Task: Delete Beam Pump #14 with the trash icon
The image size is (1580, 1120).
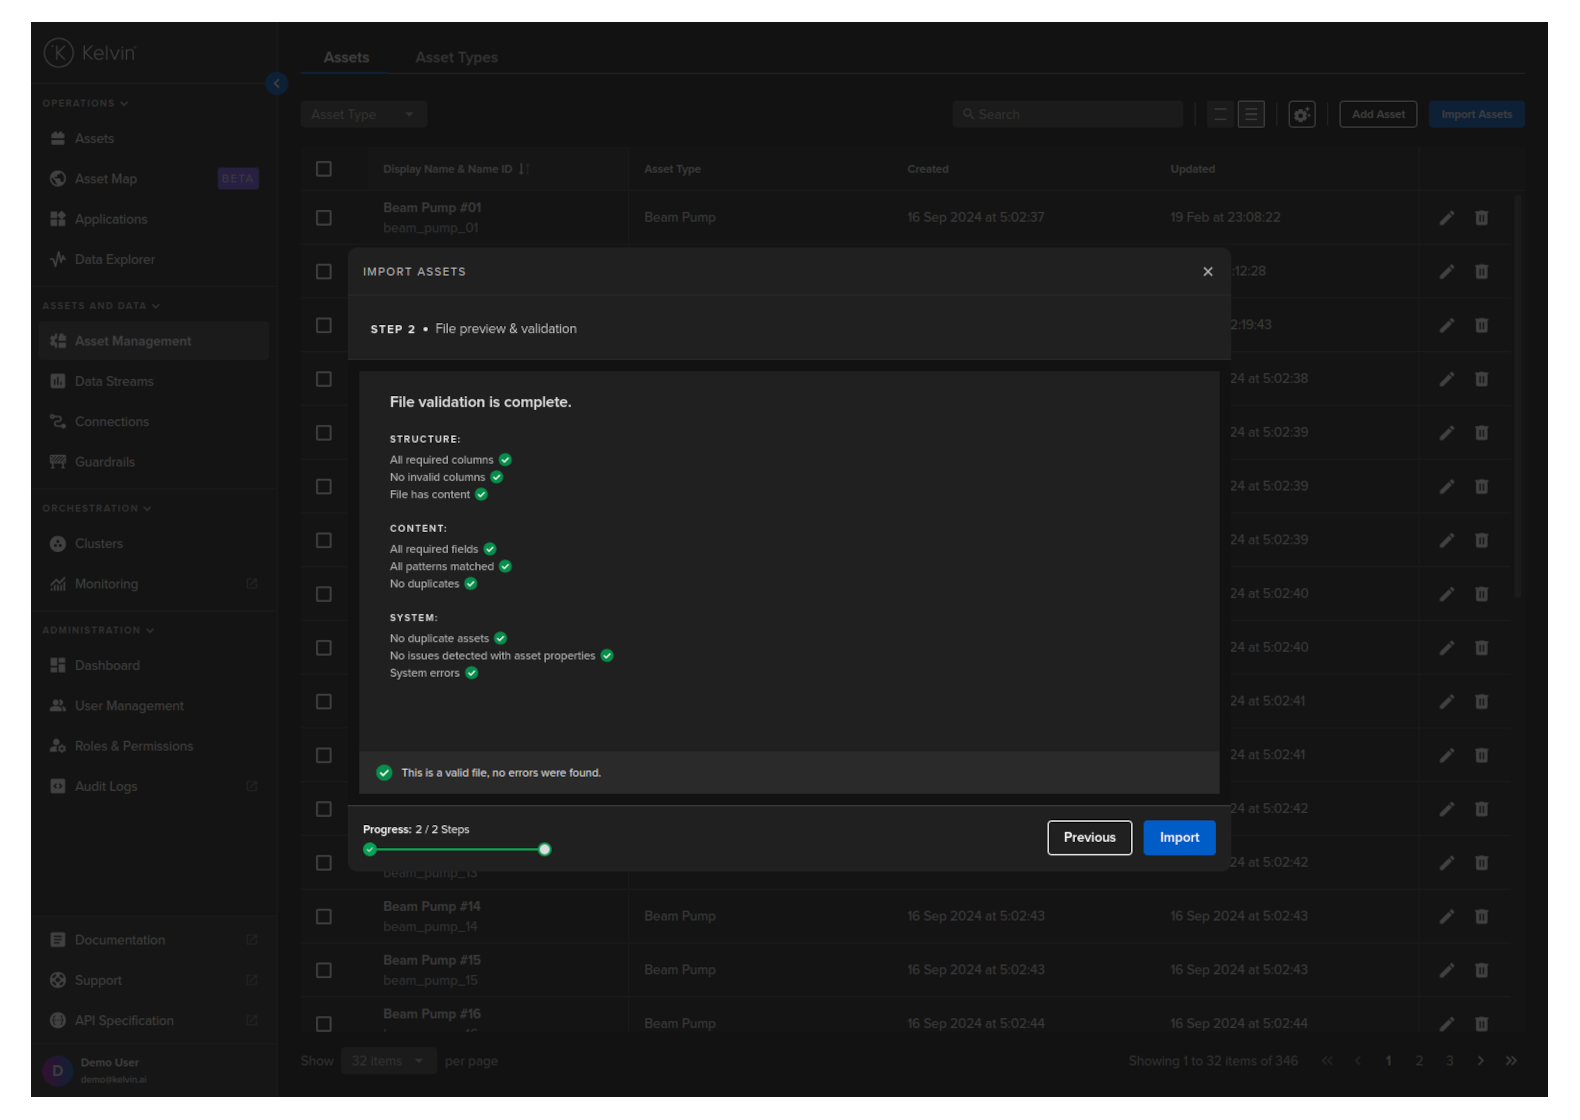Action: [1481, 917]
